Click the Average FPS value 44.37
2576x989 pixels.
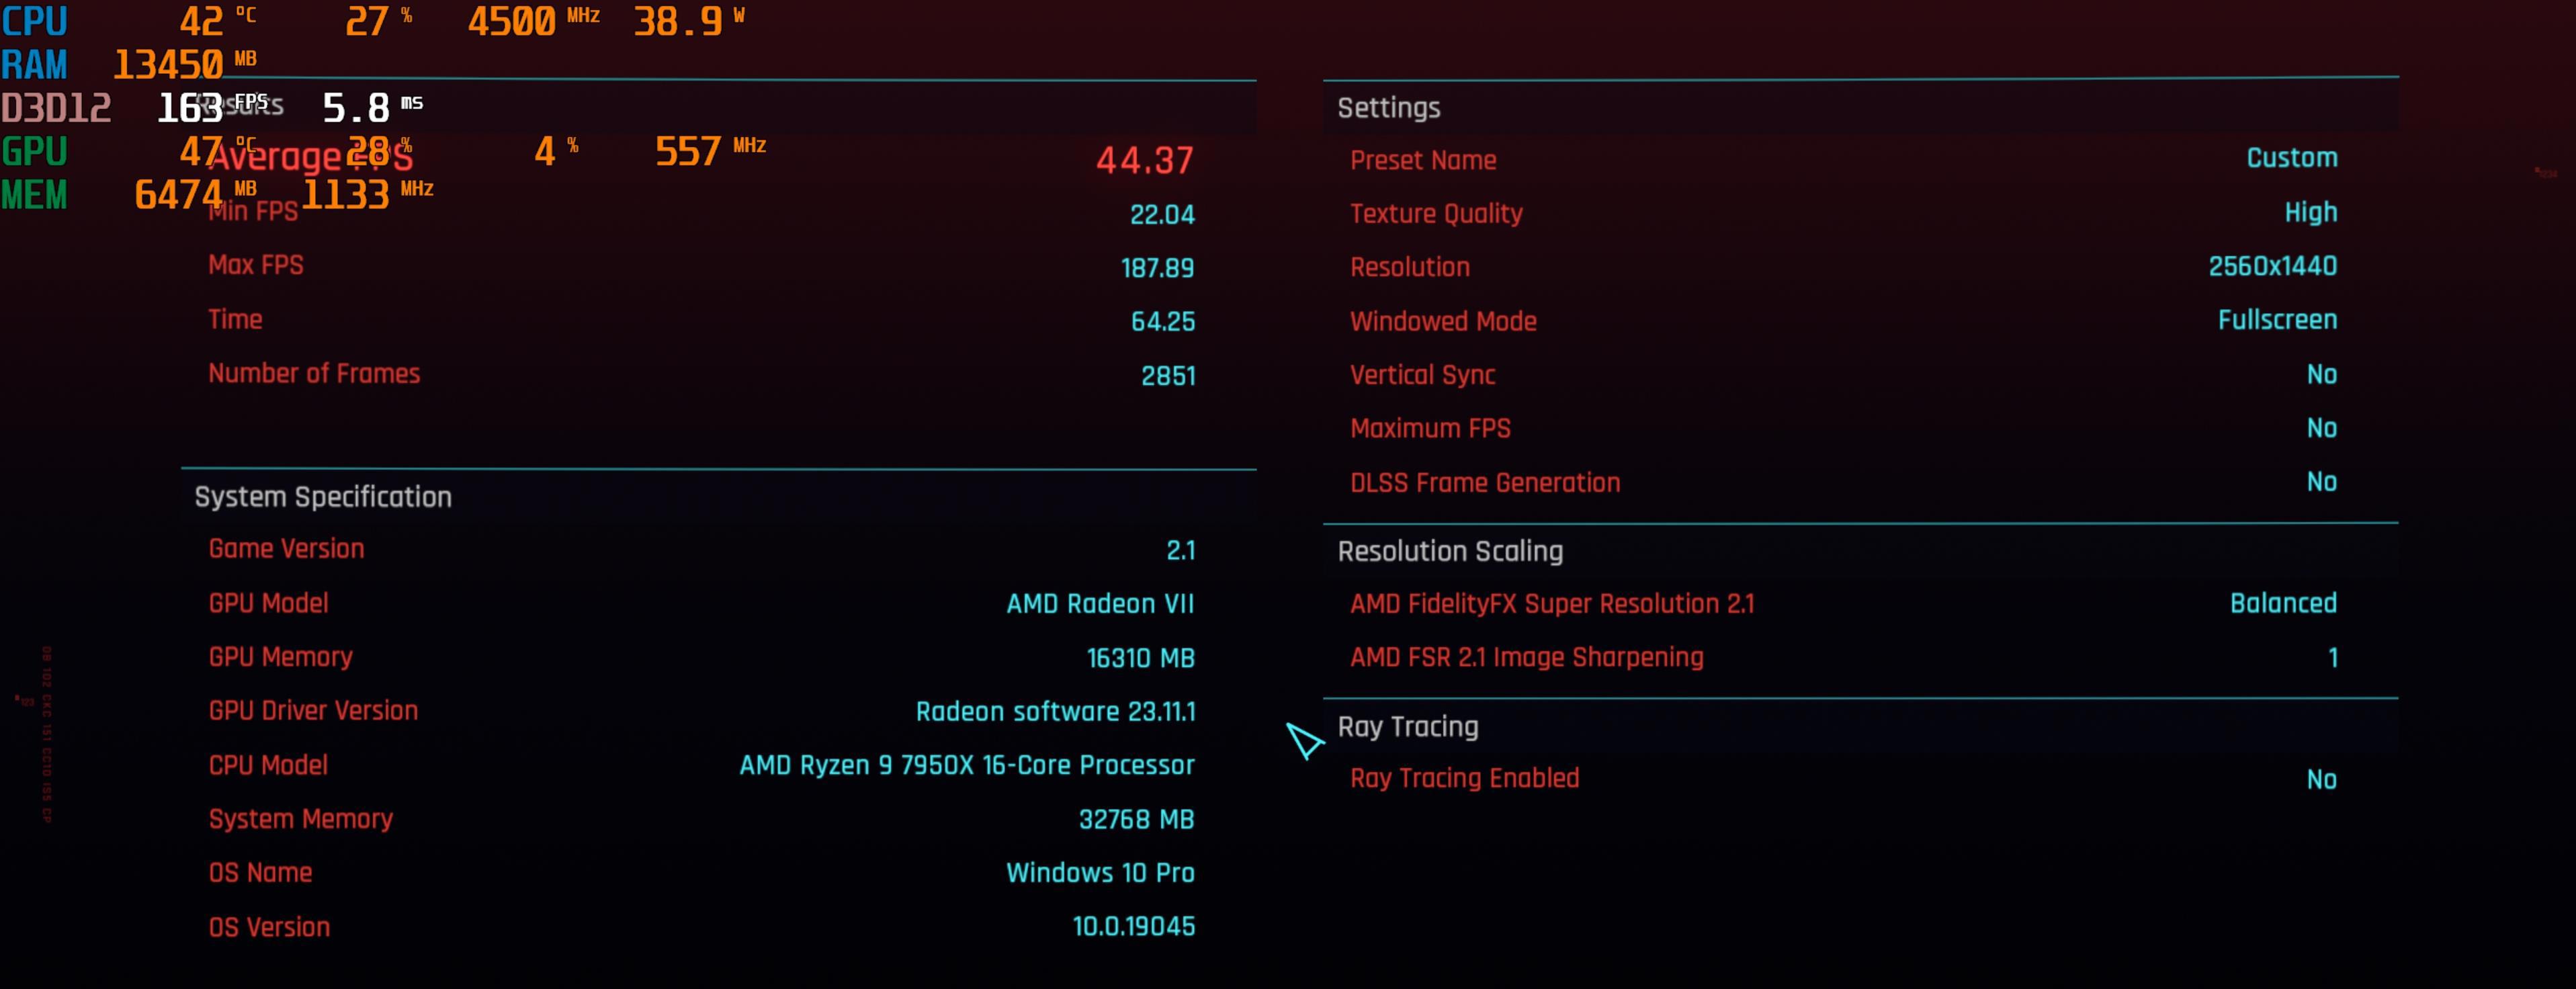click(x=1144, y=160)
